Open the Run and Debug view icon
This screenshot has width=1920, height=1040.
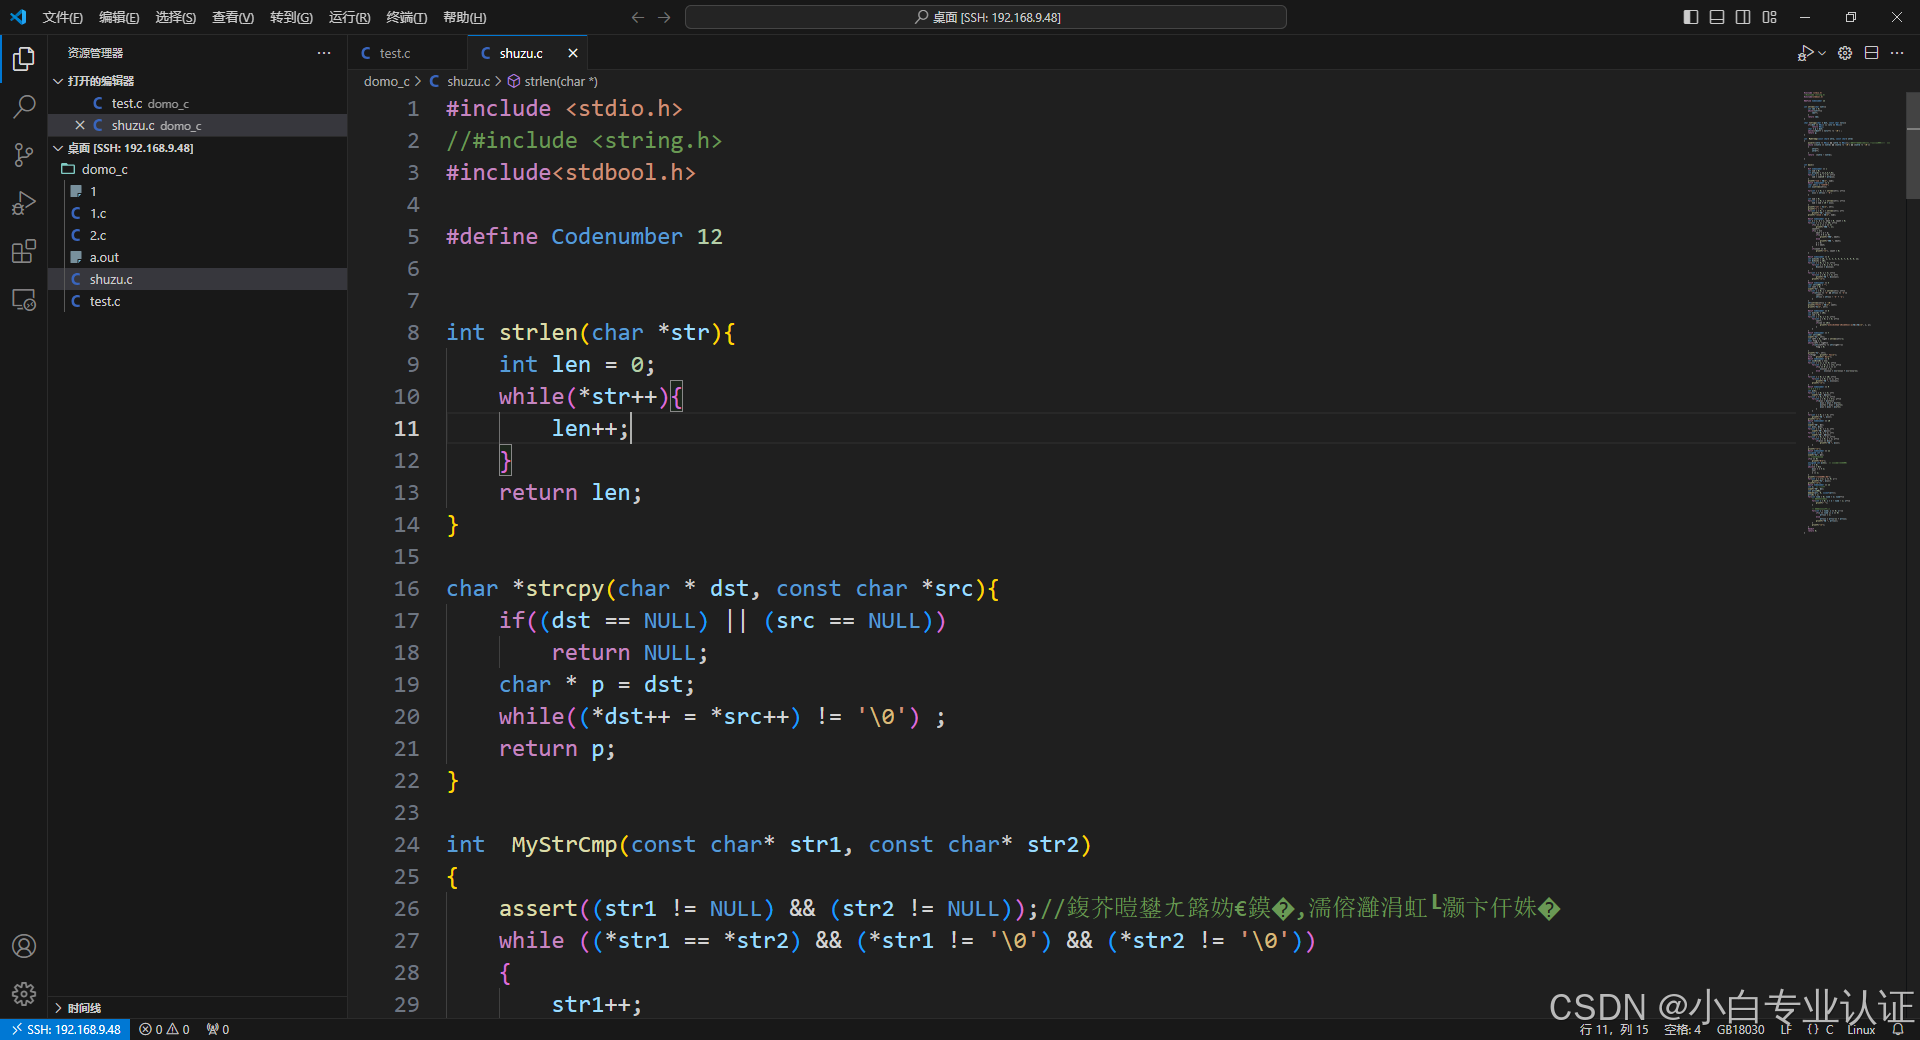tap(23, 203)
